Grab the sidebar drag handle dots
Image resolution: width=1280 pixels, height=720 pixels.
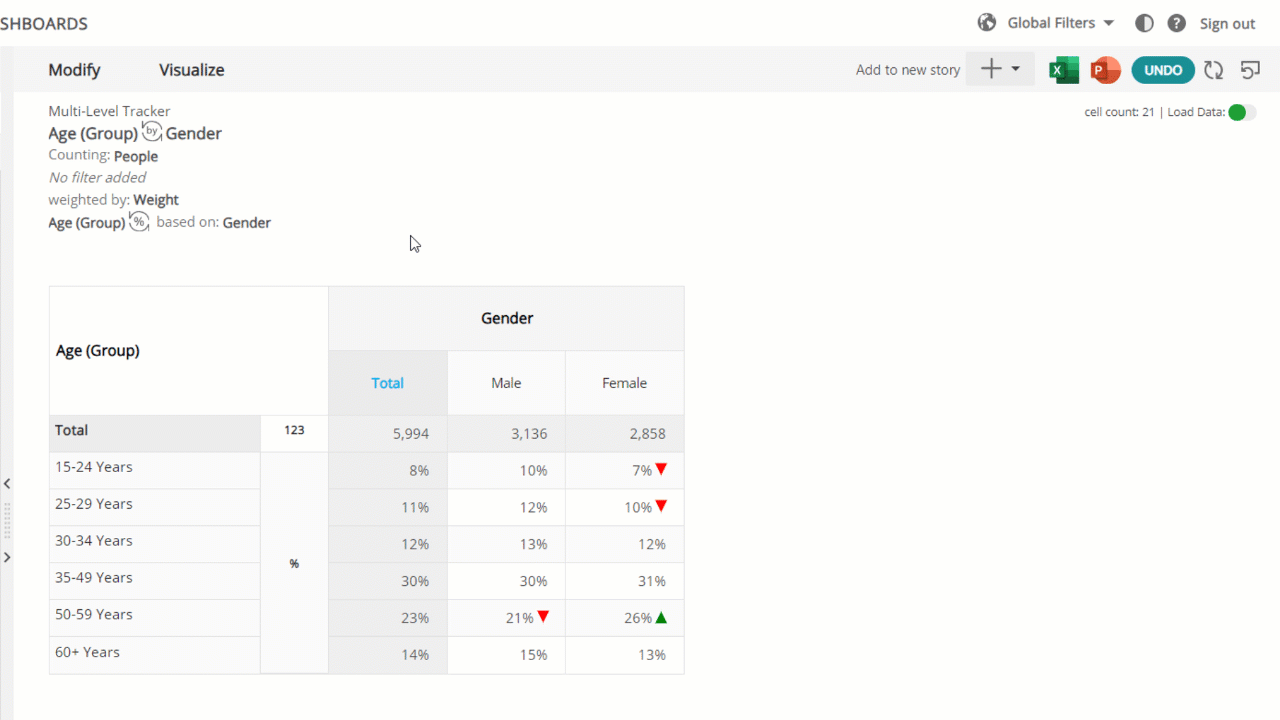pyautogui.click(x=7, y=521)
